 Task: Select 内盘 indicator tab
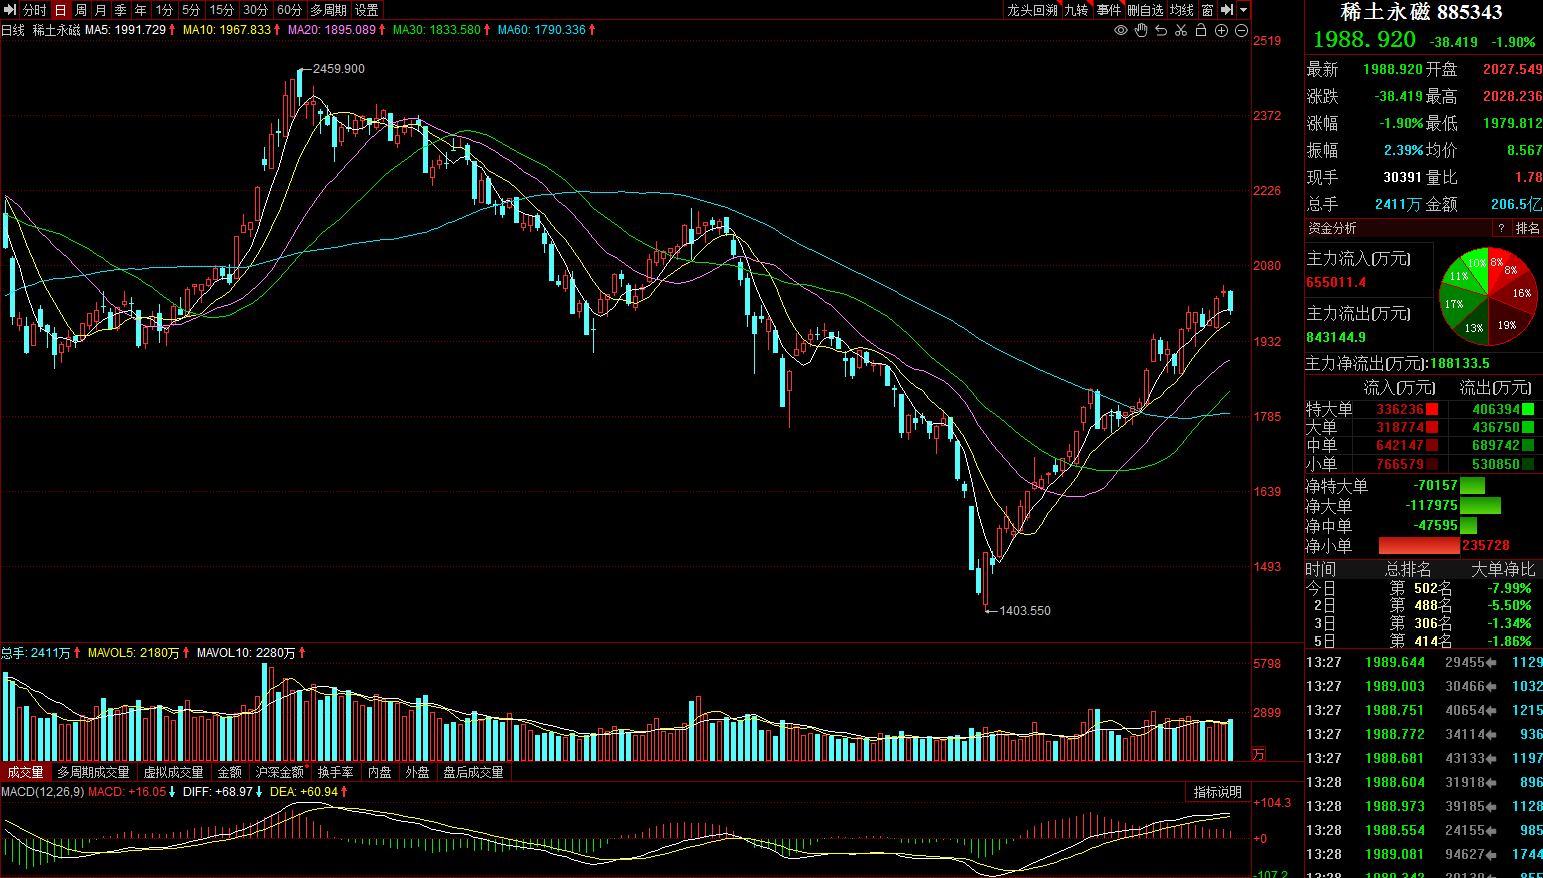(x=380, y=772)
